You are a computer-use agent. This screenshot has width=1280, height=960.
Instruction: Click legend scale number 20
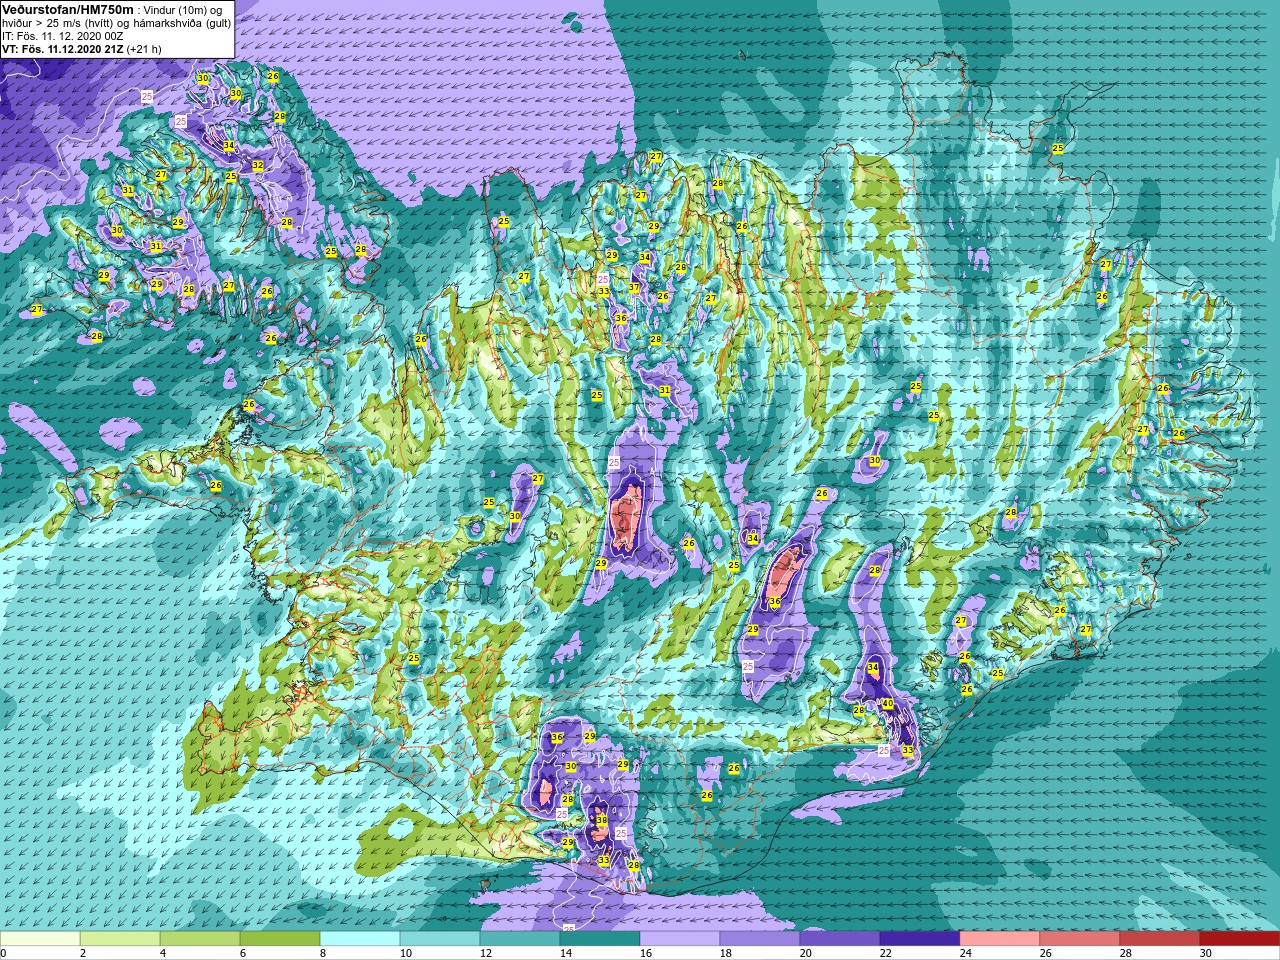(806, 953)
